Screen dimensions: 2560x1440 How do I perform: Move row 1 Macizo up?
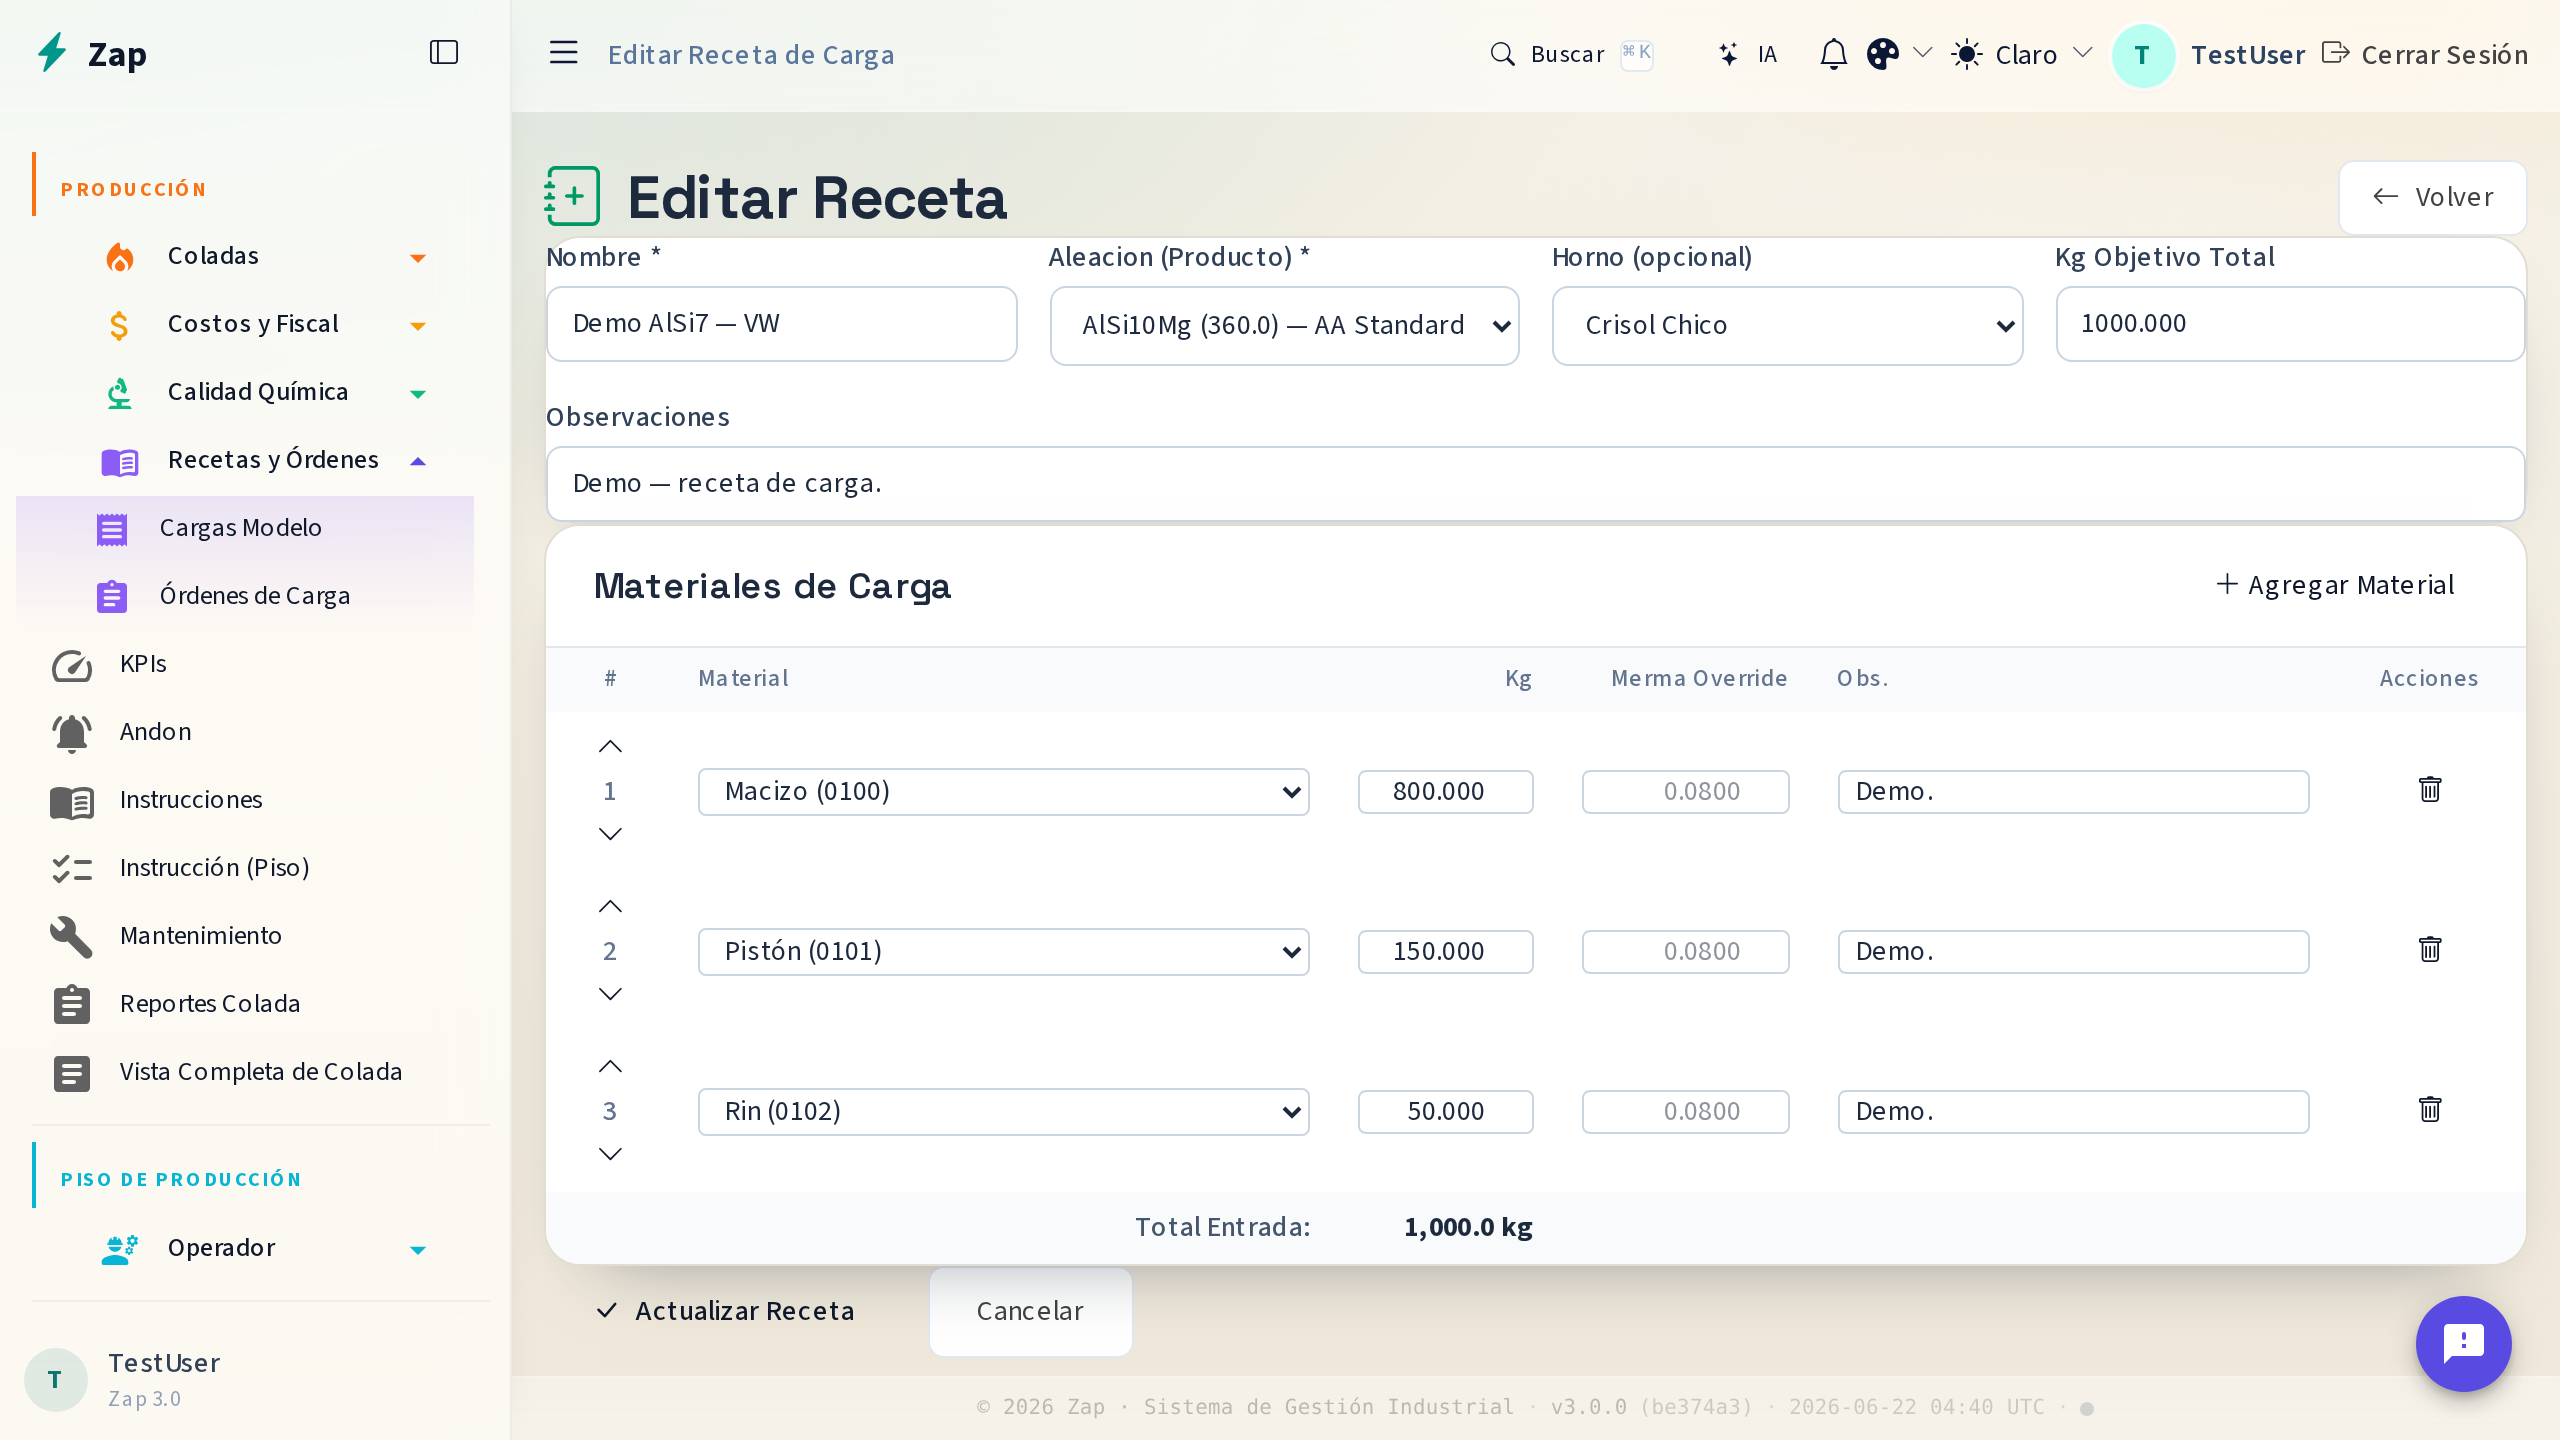point(610,747)
